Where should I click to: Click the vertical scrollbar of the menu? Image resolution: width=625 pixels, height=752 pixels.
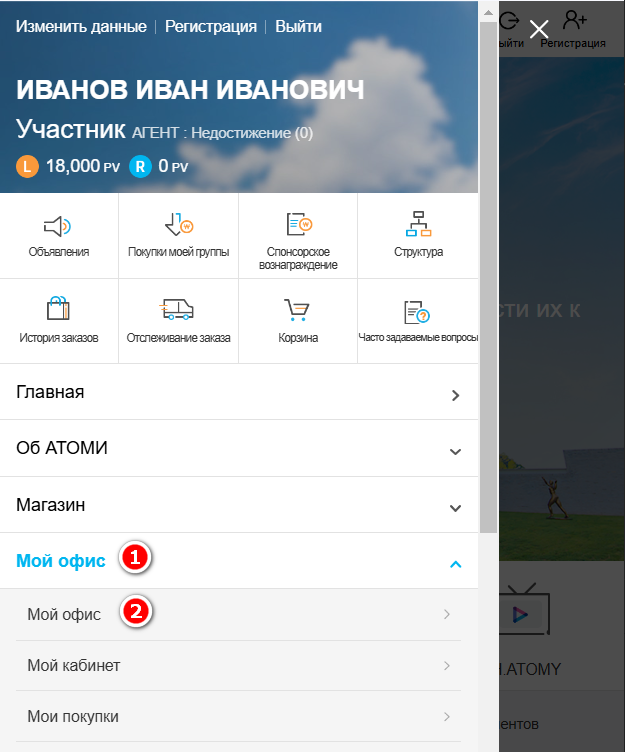[x=488, y=300]
